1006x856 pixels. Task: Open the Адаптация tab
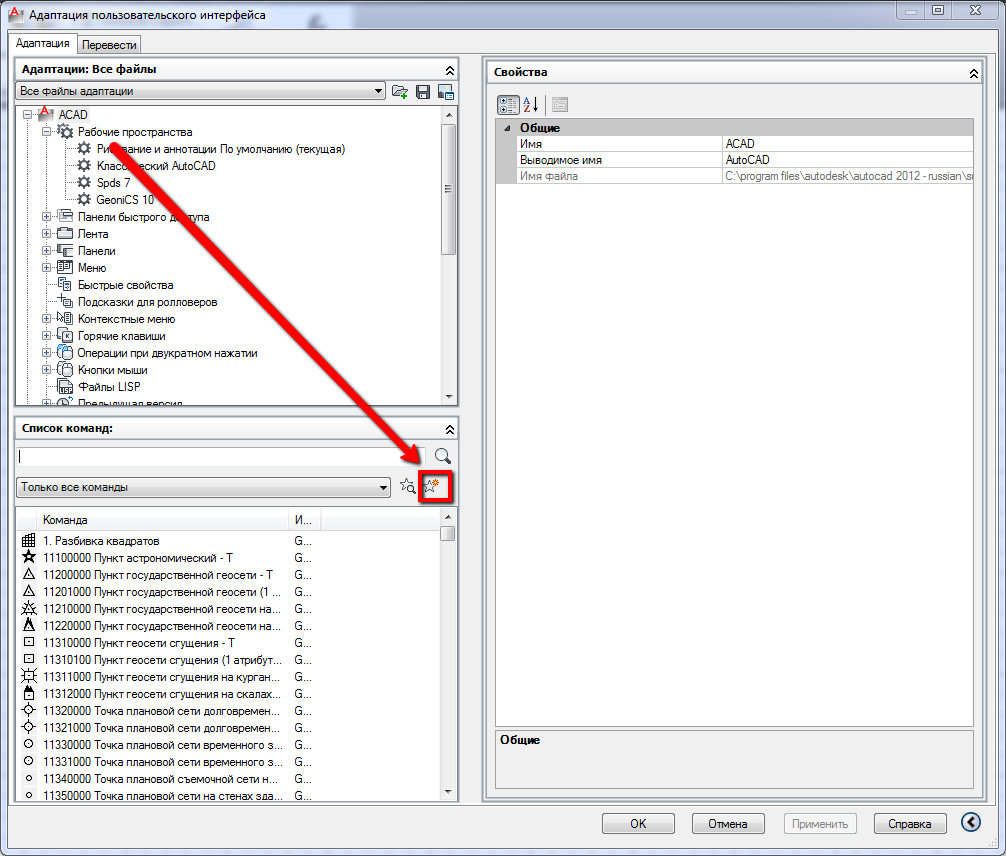tap(42, 43)
